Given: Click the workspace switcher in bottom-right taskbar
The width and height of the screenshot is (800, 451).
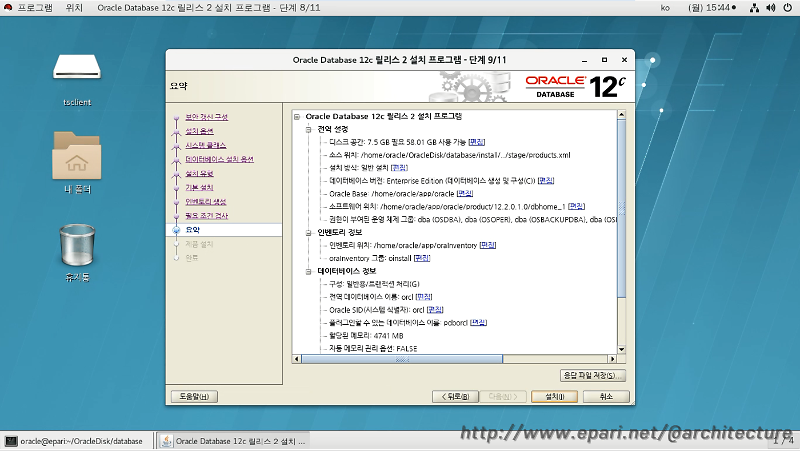Looking at the screenshot, I should tap(784, 441).
